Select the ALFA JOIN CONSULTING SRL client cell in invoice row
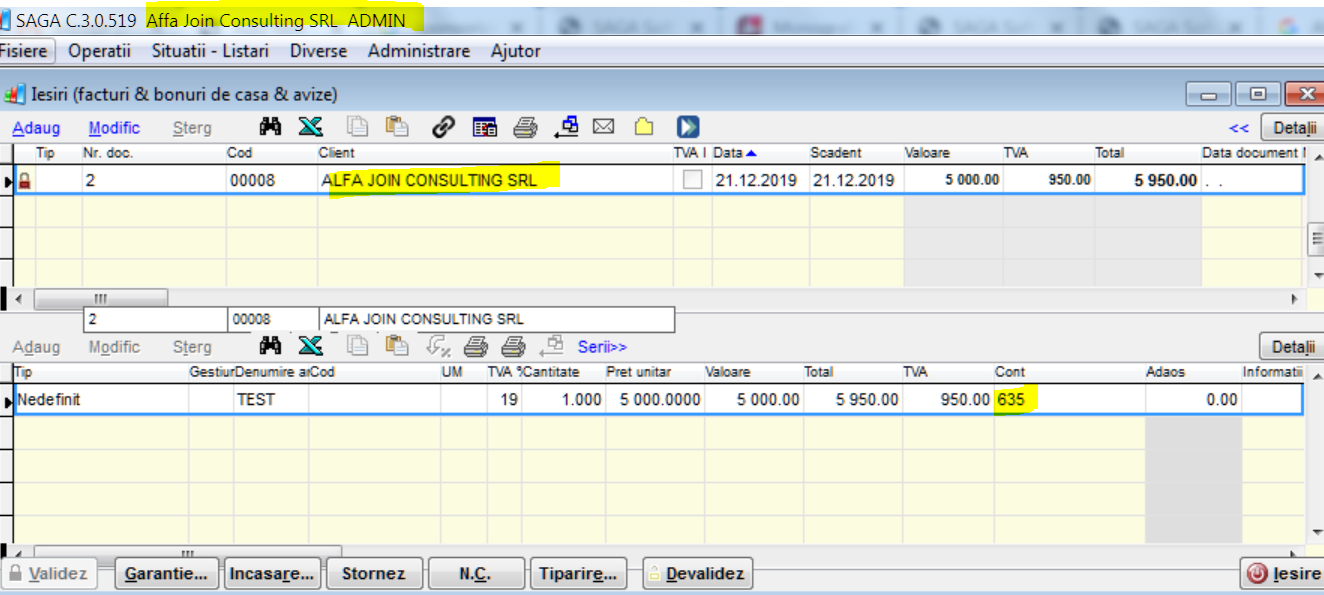The image size is (1324, 595). point(494,180)
